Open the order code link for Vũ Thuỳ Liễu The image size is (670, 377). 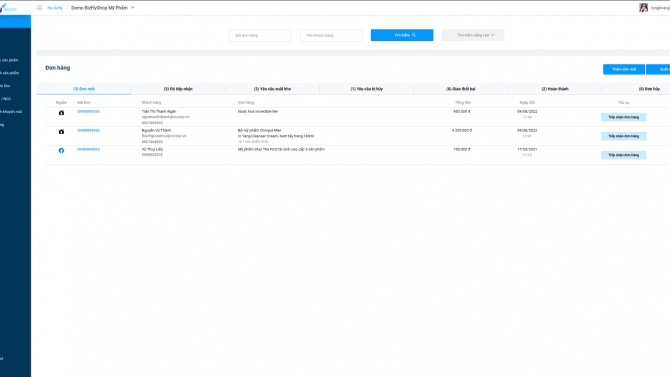point(88,149)
